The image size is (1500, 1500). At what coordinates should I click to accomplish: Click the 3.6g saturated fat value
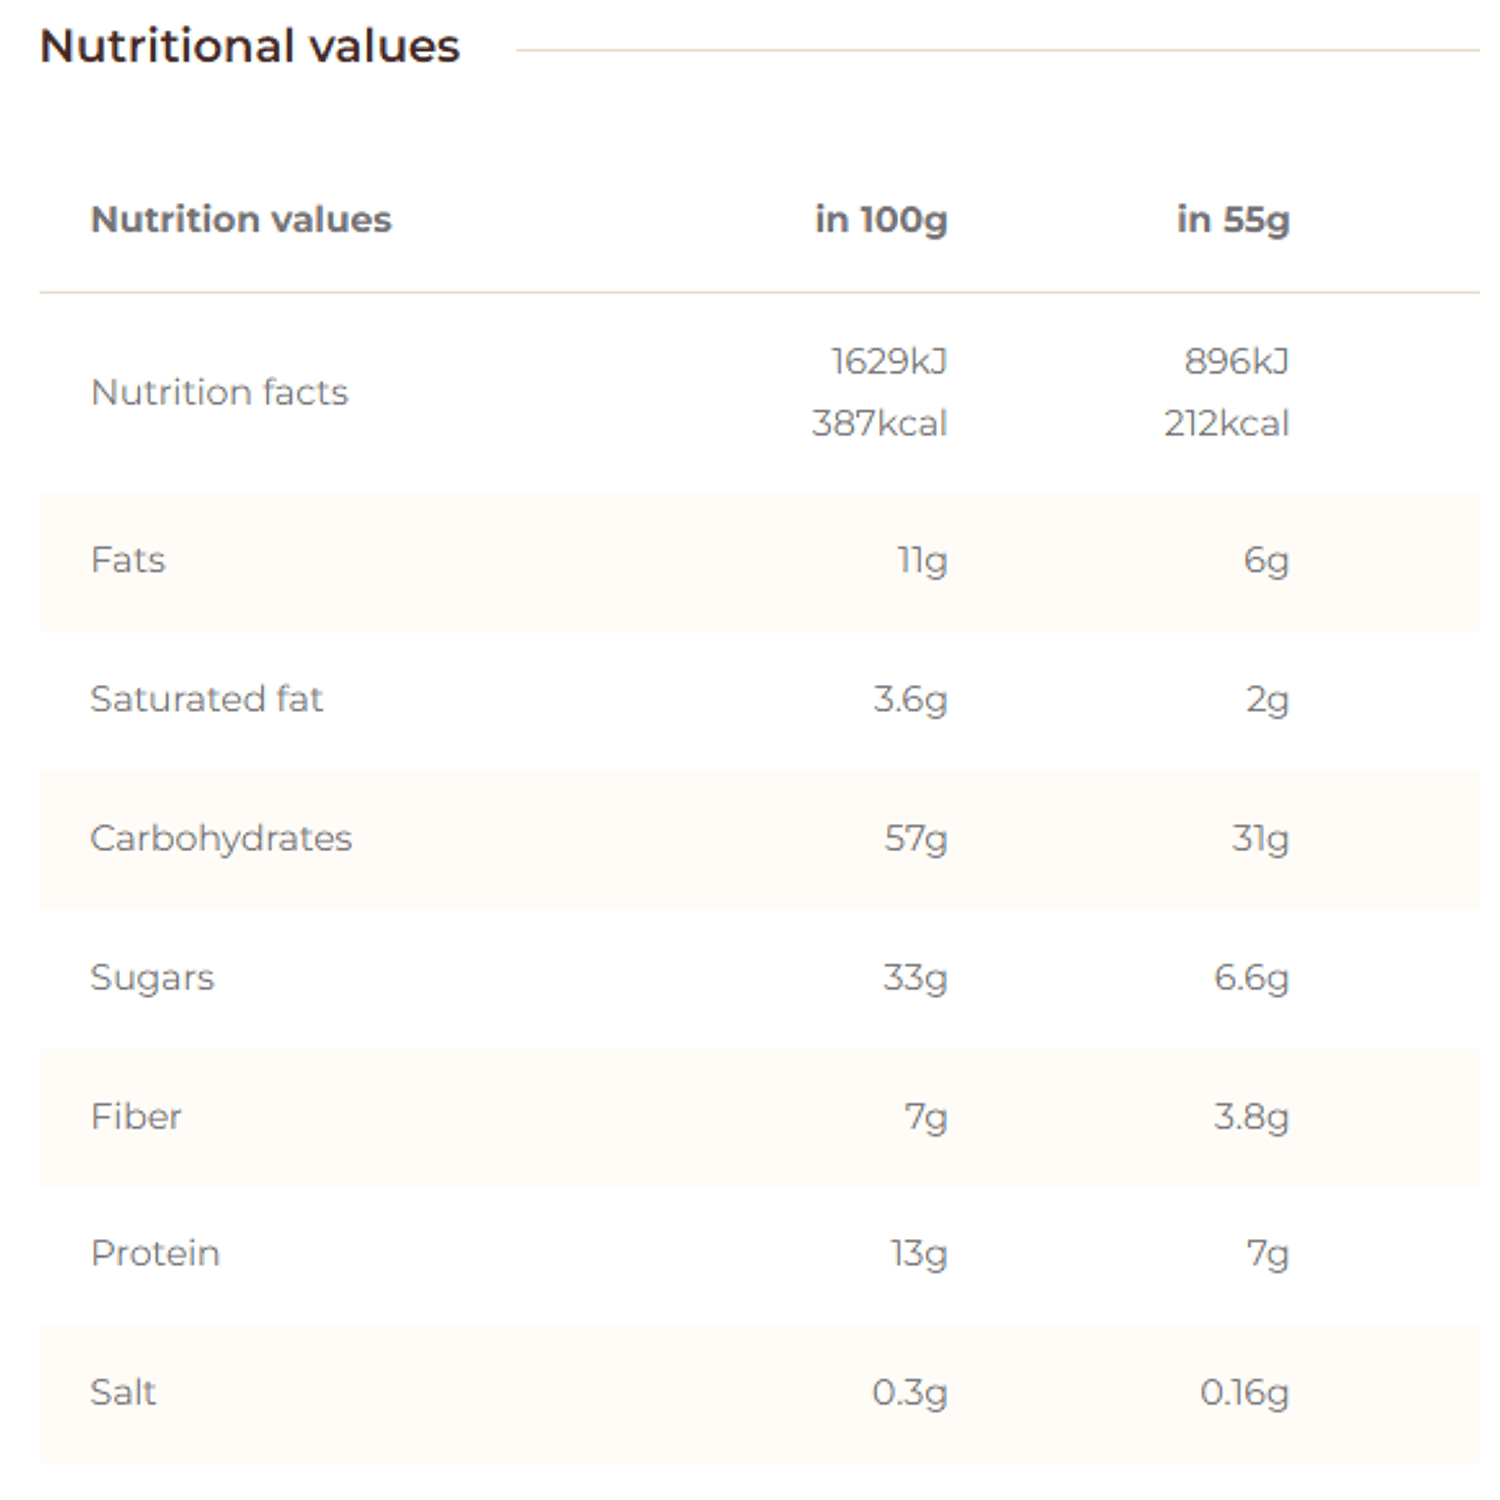tap(910, 700)
